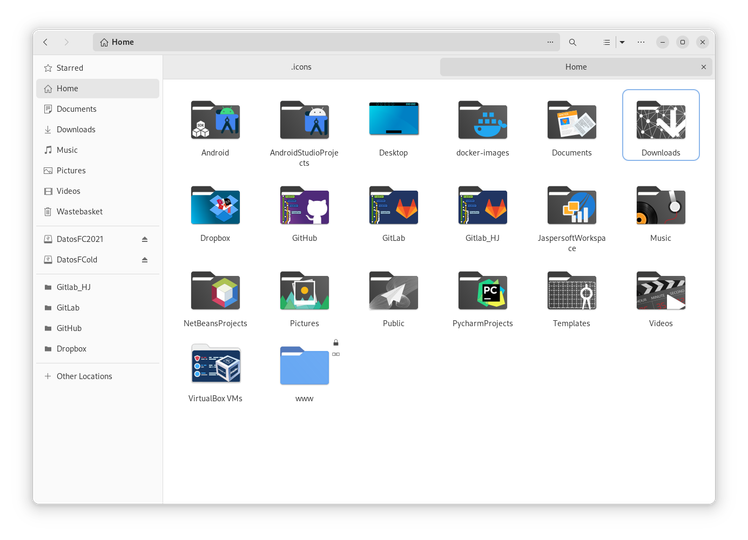748x540 pixels.
Task: Open the www linked folder
Action: (x=304, y=365)
